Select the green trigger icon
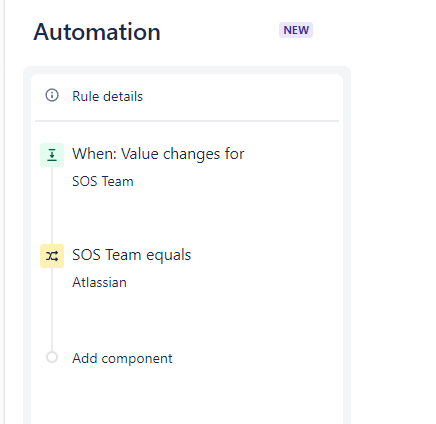The image size is (436, 424). (x=52, y=155)
